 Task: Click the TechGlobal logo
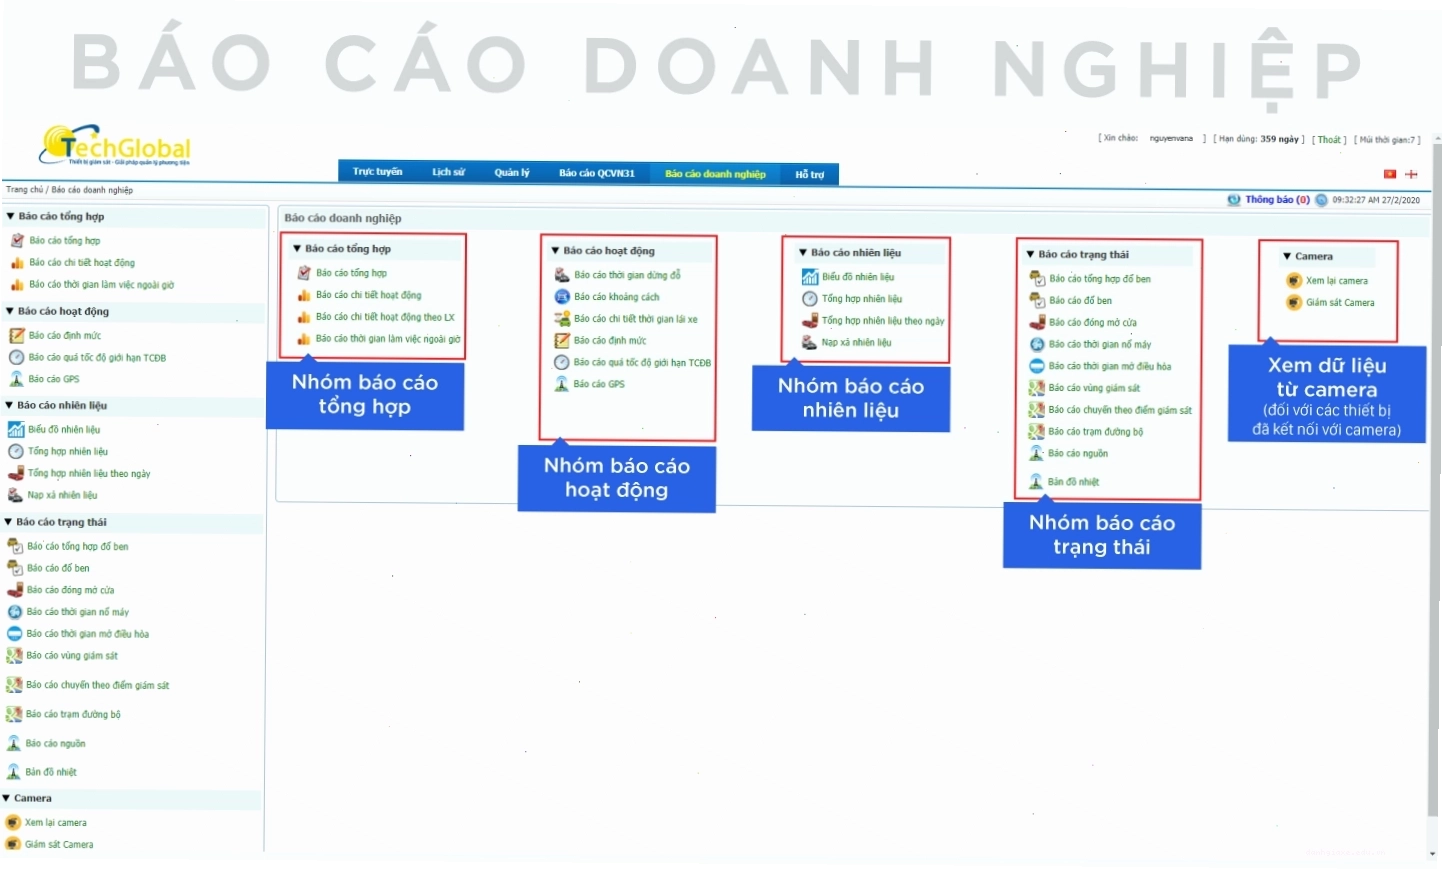[115, 146]
